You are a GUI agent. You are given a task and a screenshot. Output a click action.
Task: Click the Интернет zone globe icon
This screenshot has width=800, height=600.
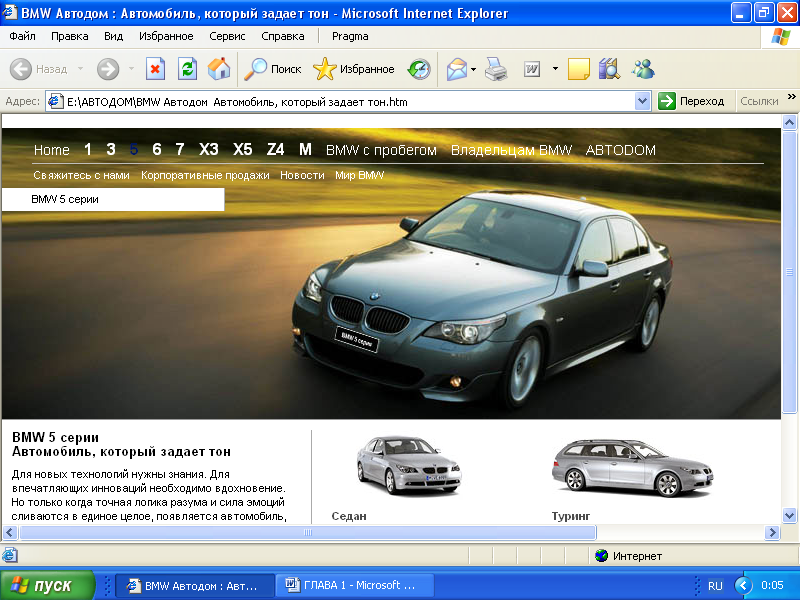click(x=602, y=556)
